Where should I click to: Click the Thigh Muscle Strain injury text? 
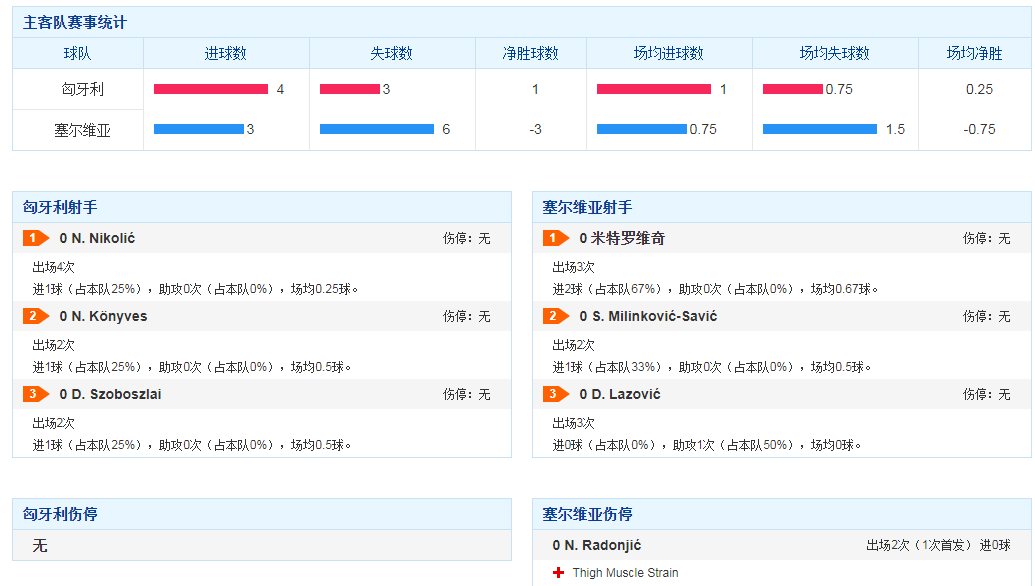pos(625,573)
